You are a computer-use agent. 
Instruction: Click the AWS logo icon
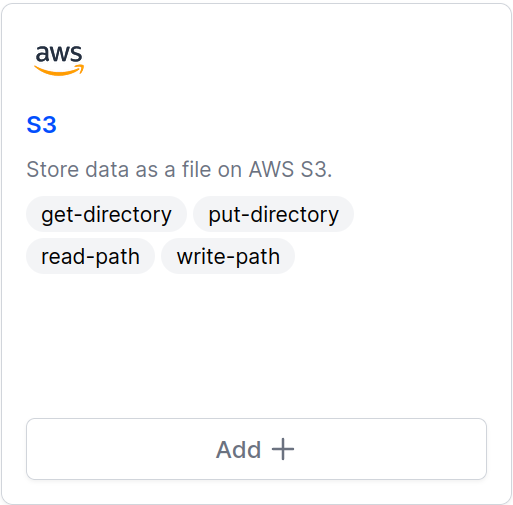(x=59, y=60)
